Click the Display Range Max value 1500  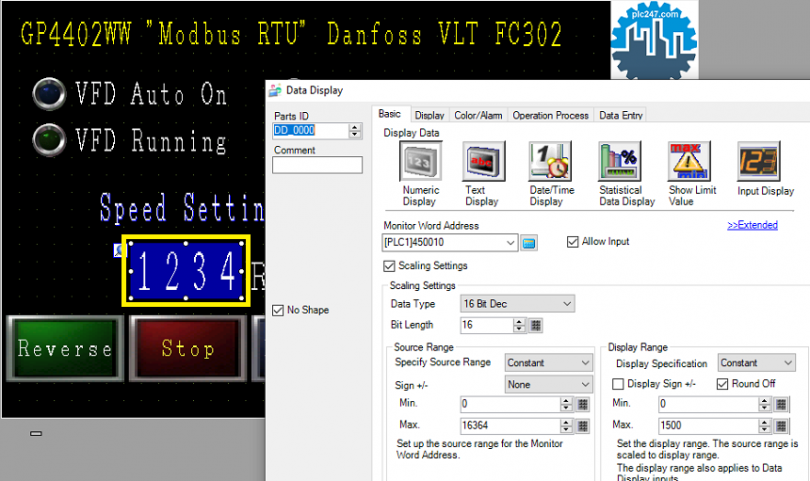click(708, 426)
